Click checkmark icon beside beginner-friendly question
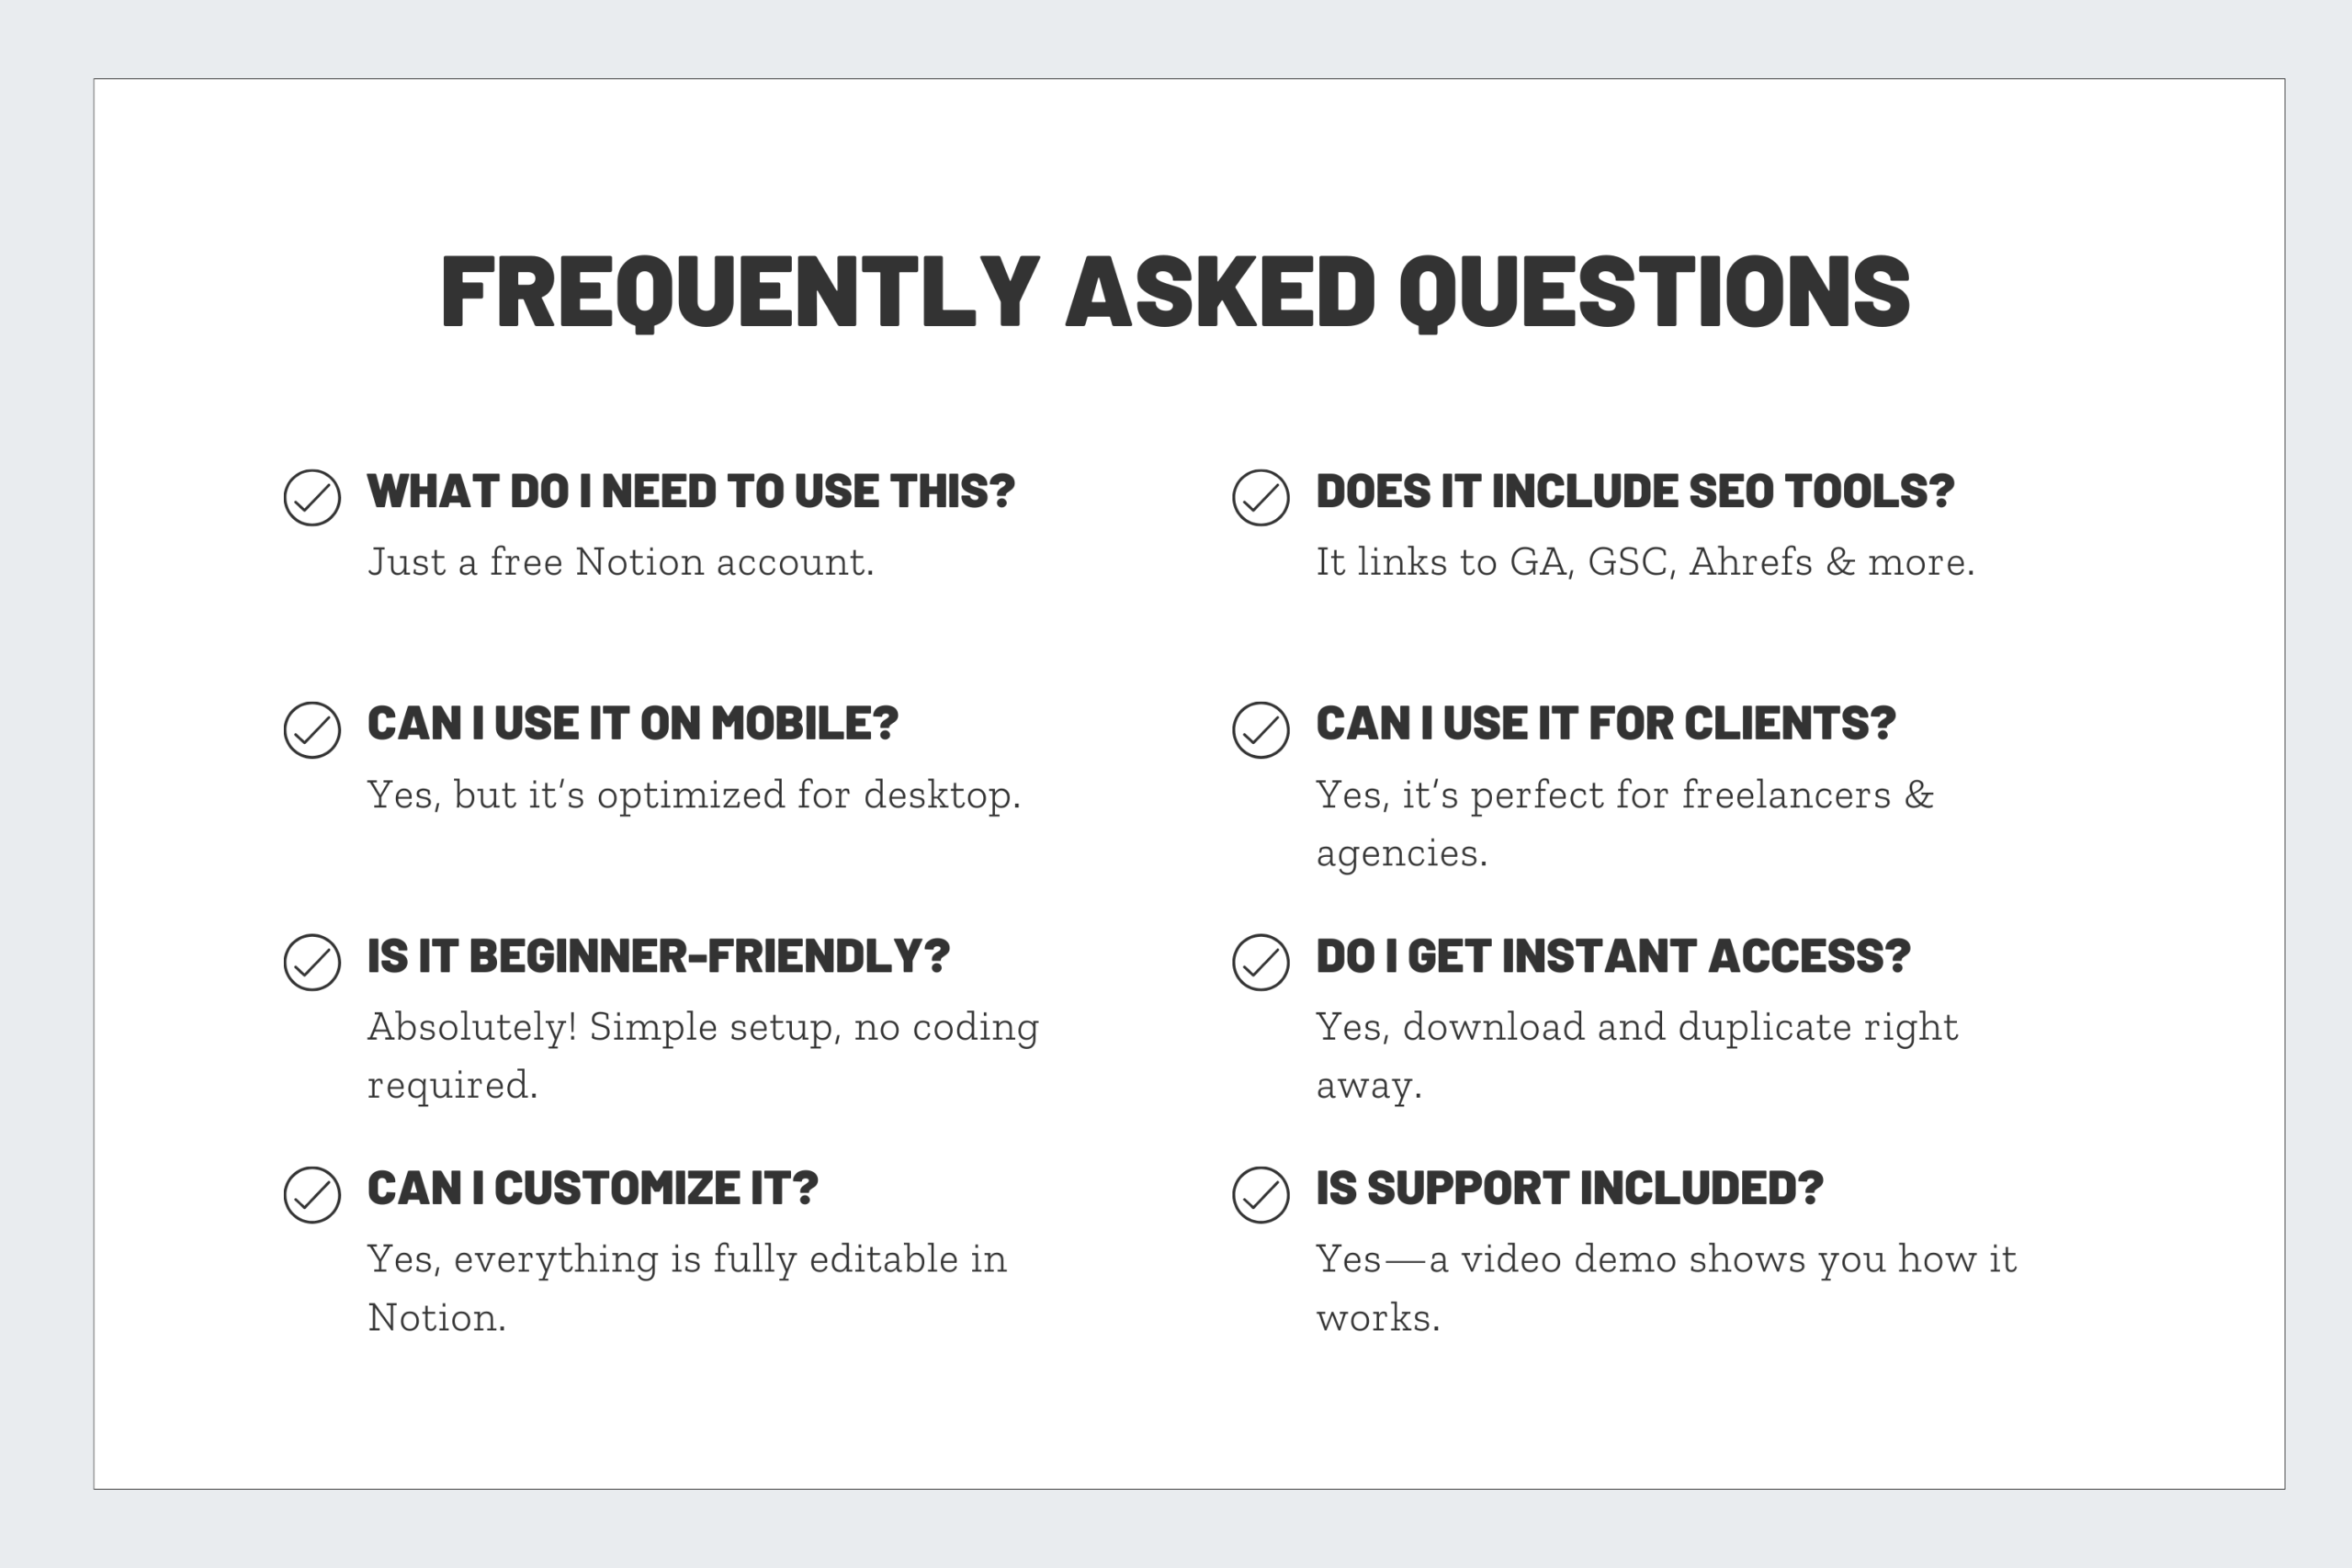This screenshot has height=1568, width=2352. (312, 962)
